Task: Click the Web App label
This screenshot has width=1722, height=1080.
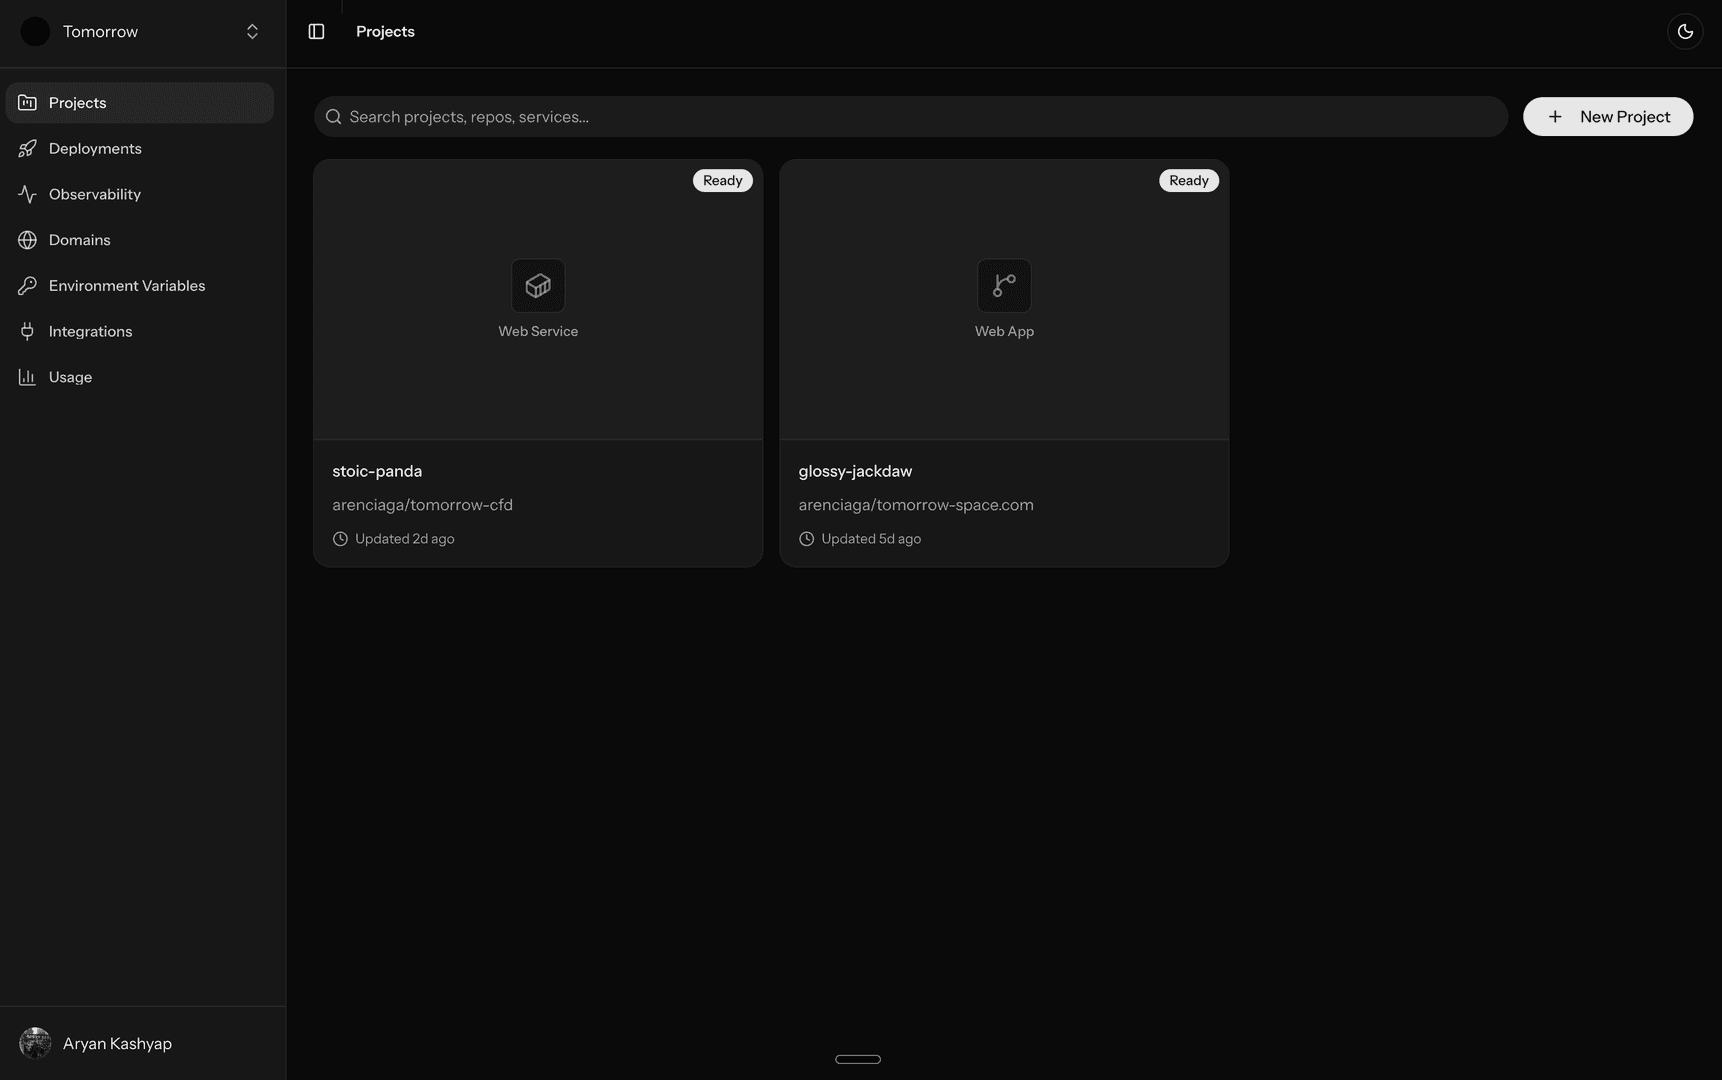Action: pos(1004,331)
